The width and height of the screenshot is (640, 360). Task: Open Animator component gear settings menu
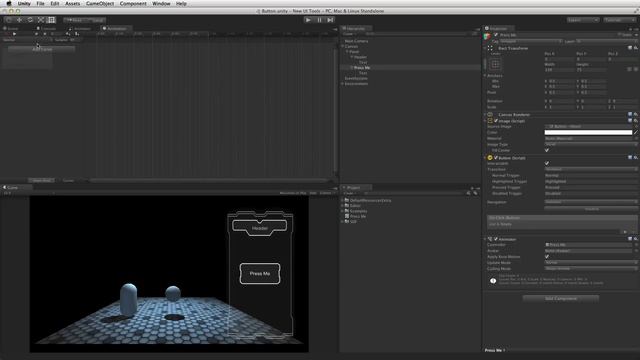636,239
